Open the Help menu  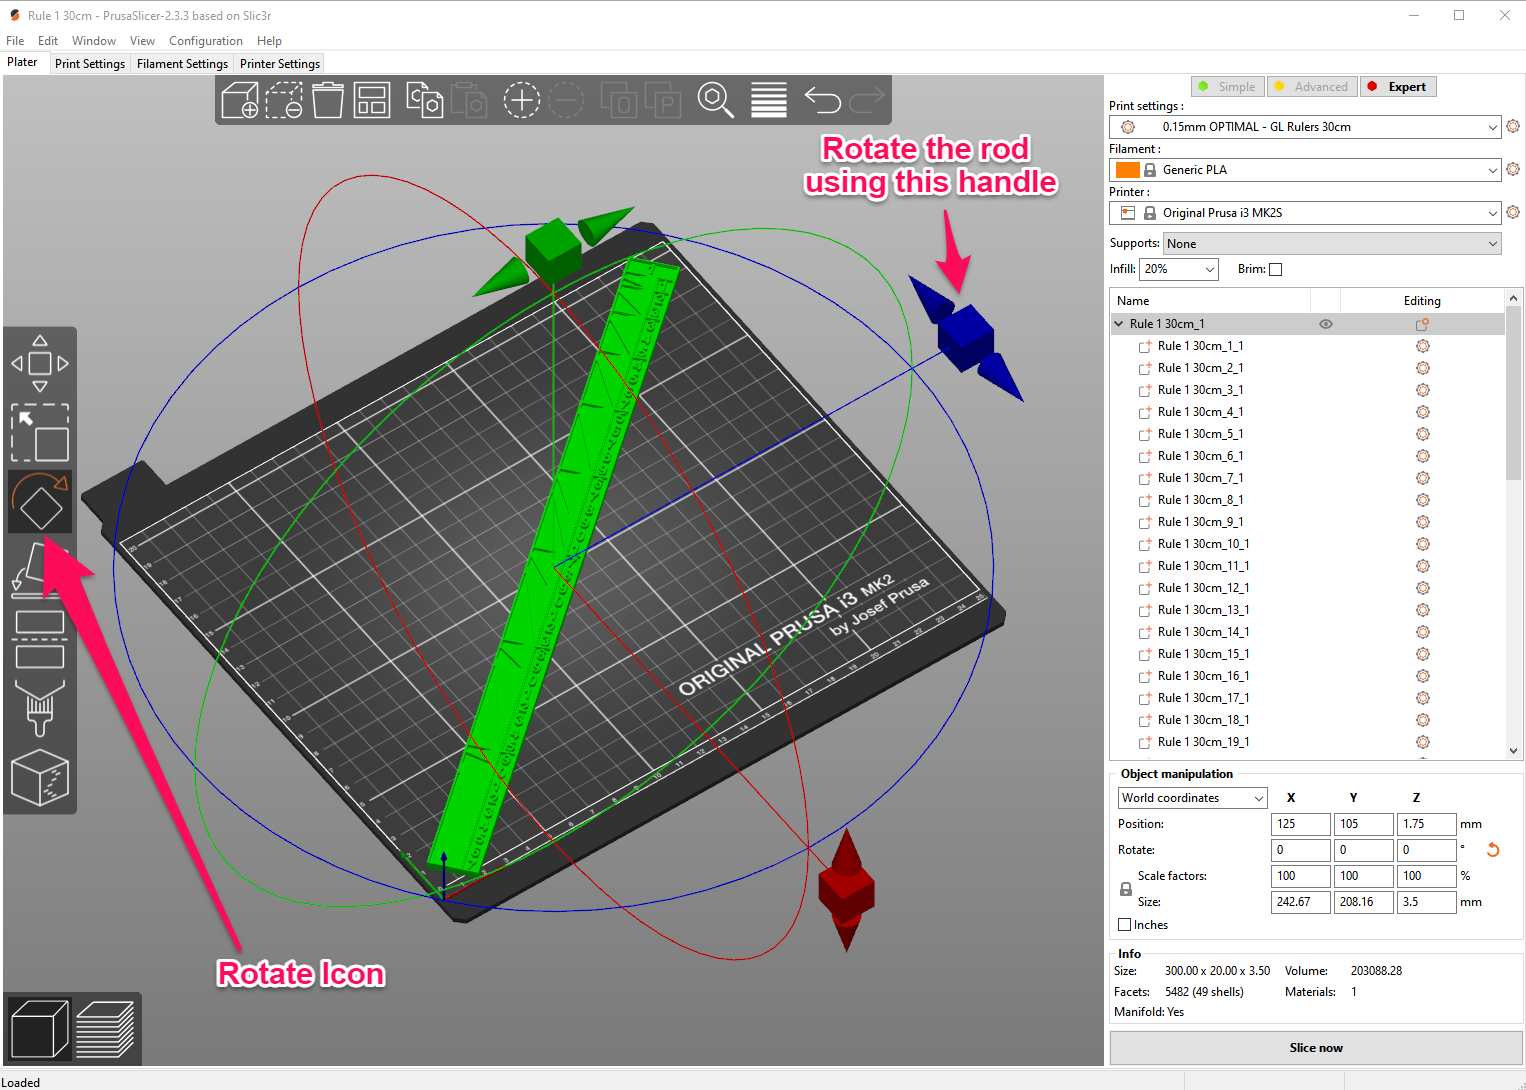pyautogui.click(x=269, y=41)
